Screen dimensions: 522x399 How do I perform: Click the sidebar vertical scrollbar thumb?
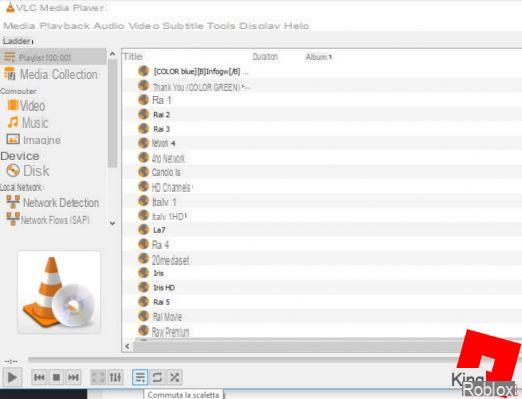[113, 113]
